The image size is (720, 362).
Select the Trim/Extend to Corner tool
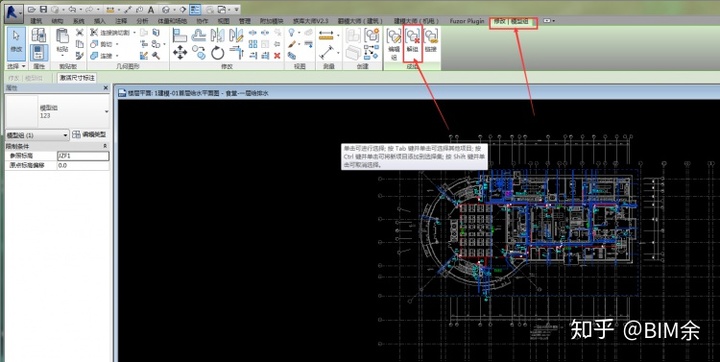236,52
